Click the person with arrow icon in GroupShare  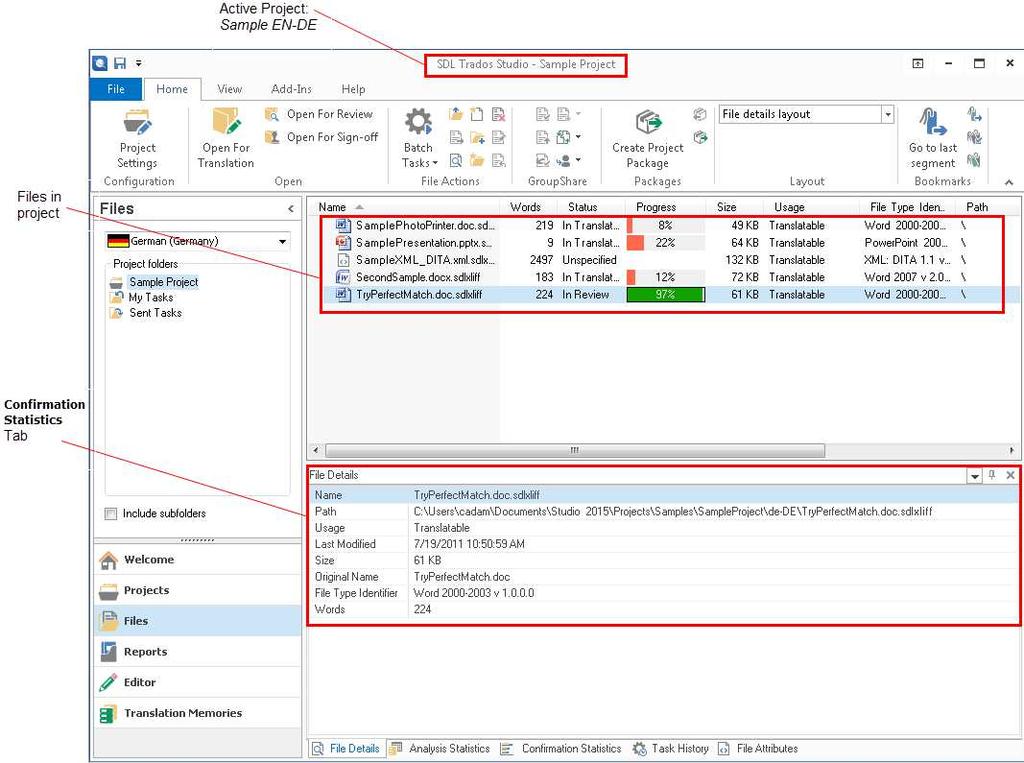point(563,160)
